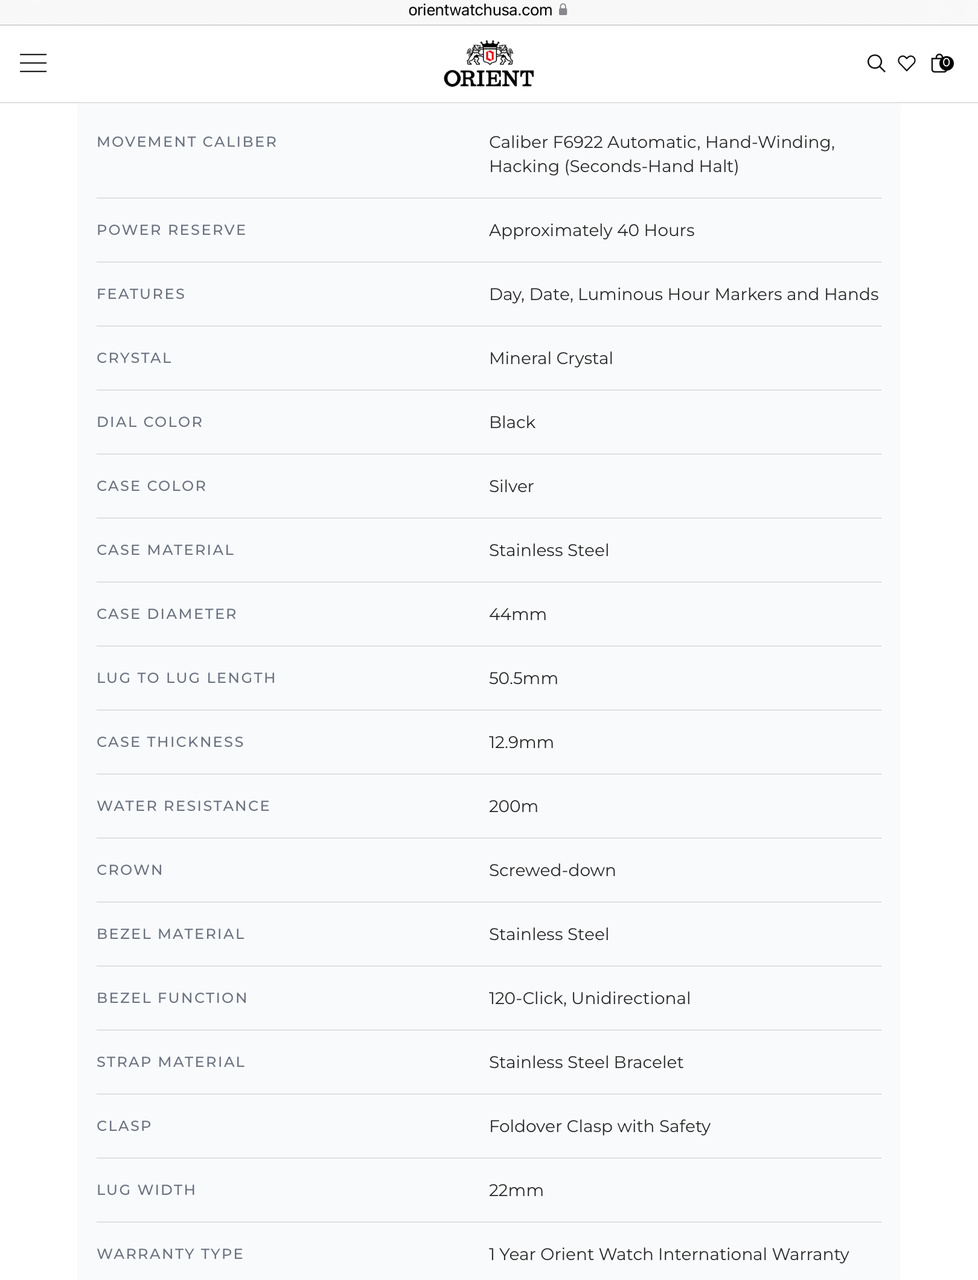
Task: Click 120-Click, Unidirectional bezel text
Action: 589,998
